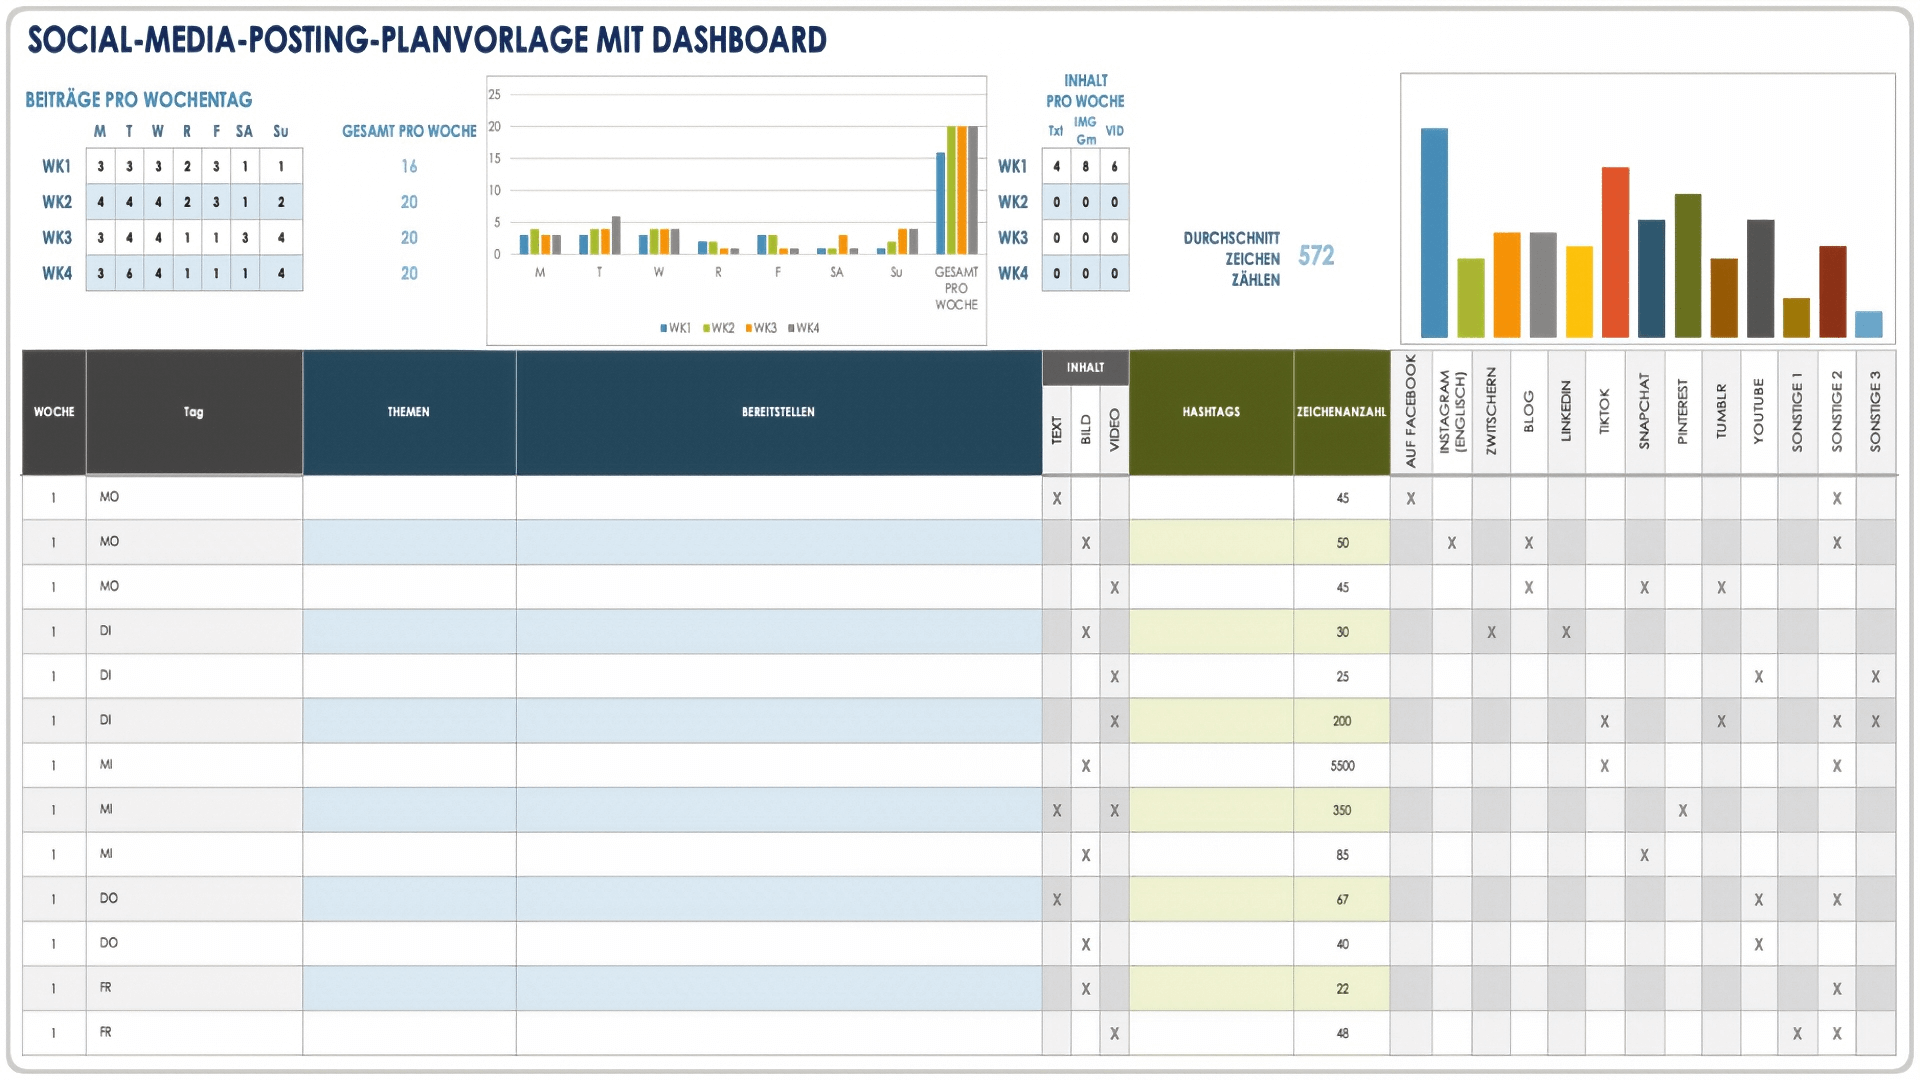Select the WK1 VID cell with value 6
The height and width of the screenshot is (1080, 1920).
tap(1114, 167)
